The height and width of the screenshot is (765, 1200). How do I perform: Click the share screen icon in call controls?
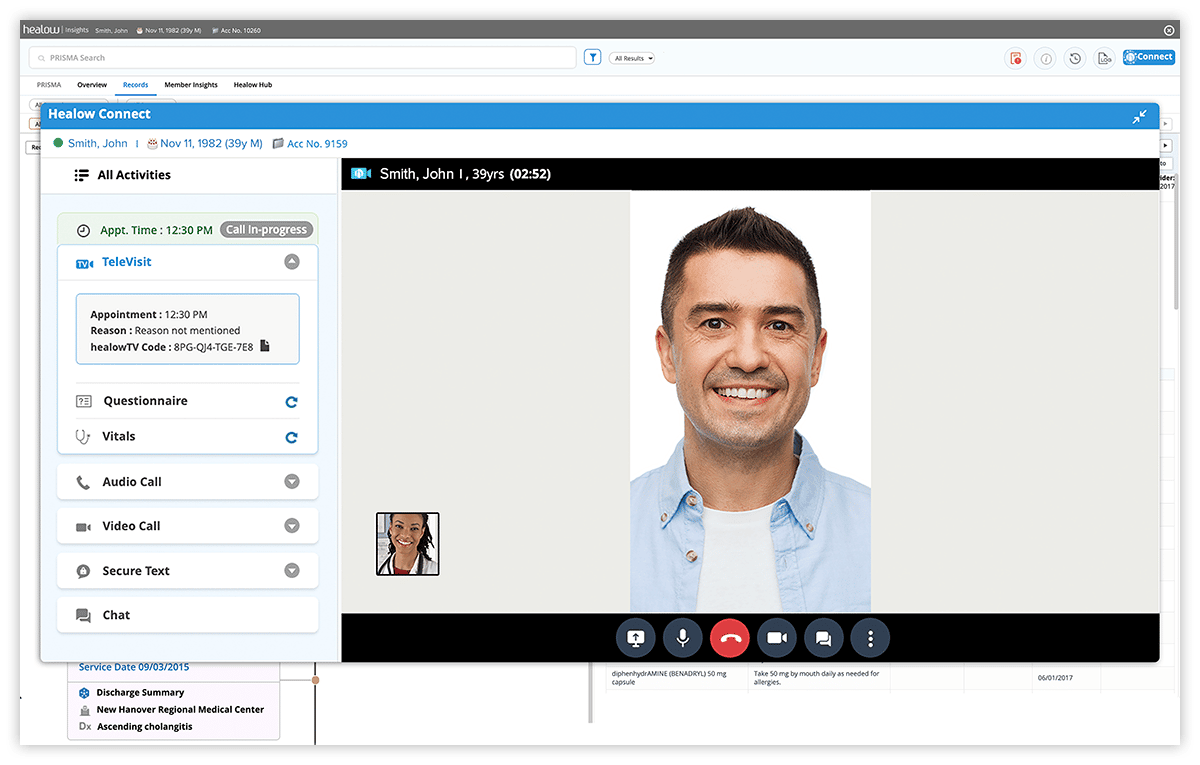coord(636,638)
